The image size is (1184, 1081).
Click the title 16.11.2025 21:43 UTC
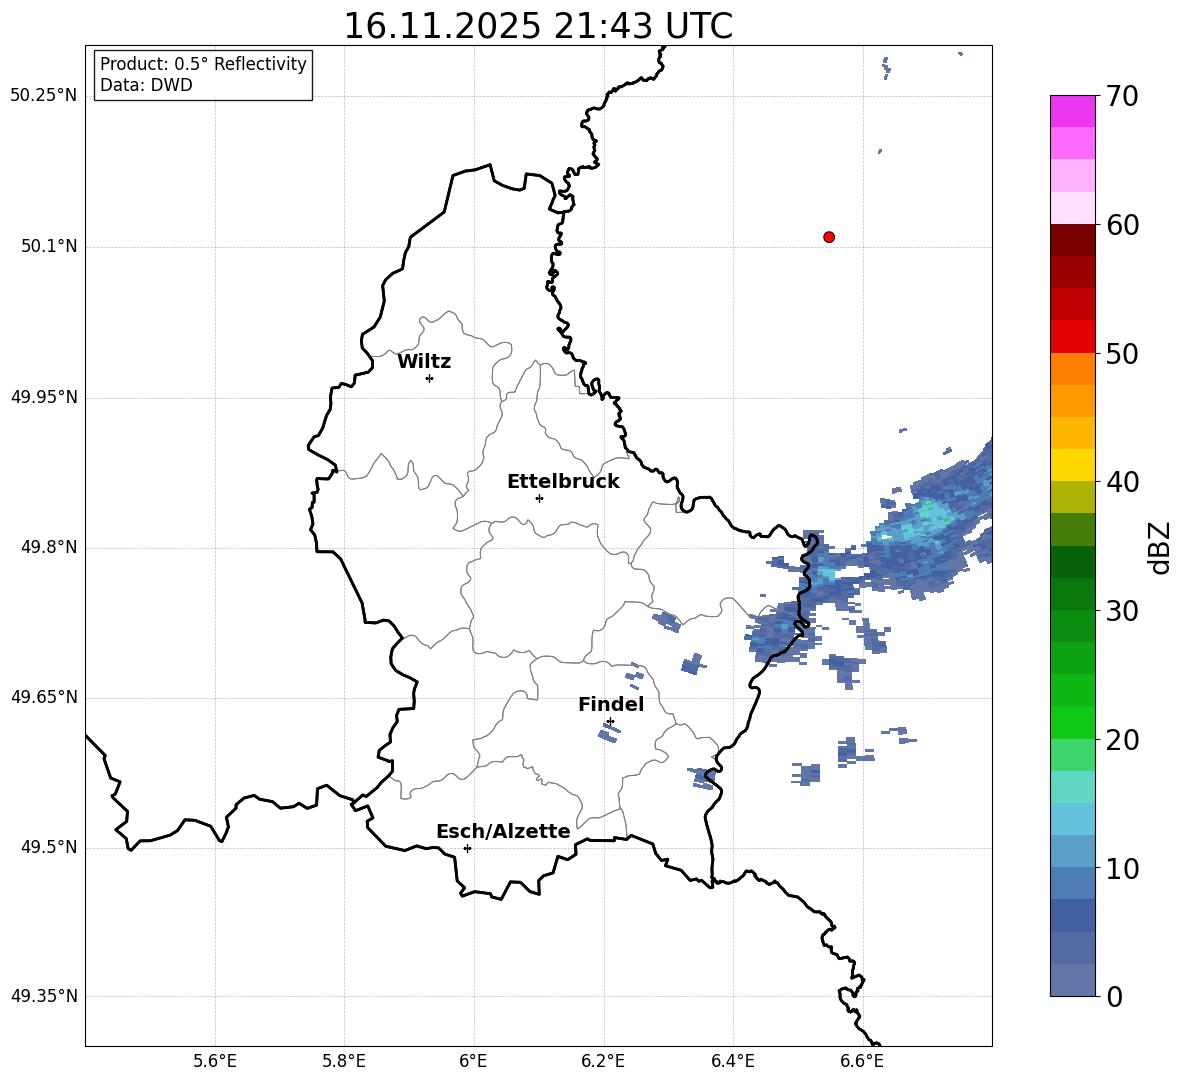pos(538,26)
